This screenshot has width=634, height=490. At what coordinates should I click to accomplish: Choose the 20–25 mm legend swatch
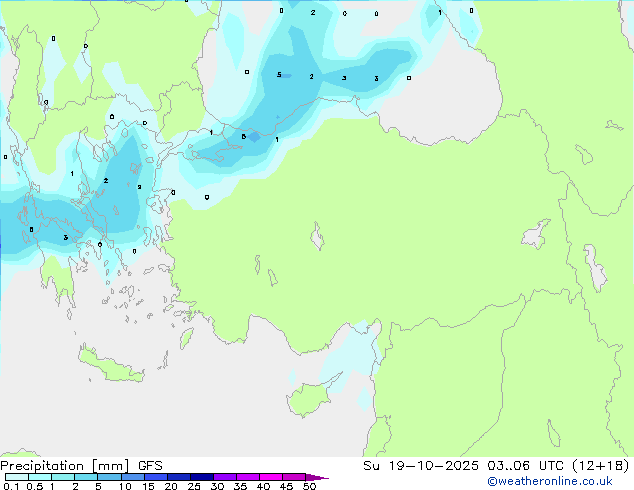179,477
